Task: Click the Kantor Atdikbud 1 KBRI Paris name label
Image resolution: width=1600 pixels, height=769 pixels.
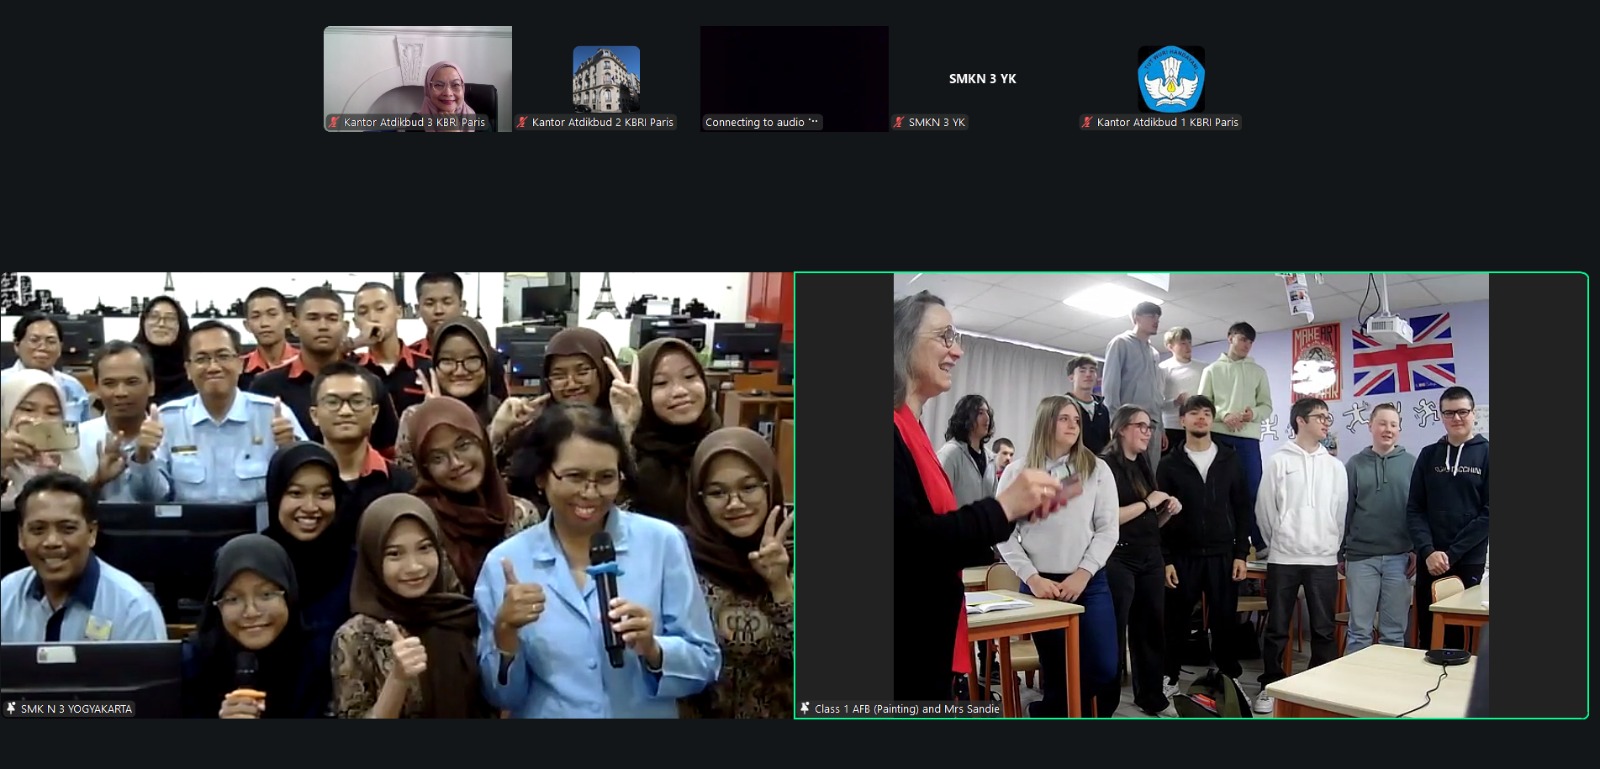Action: [1167, 122]
